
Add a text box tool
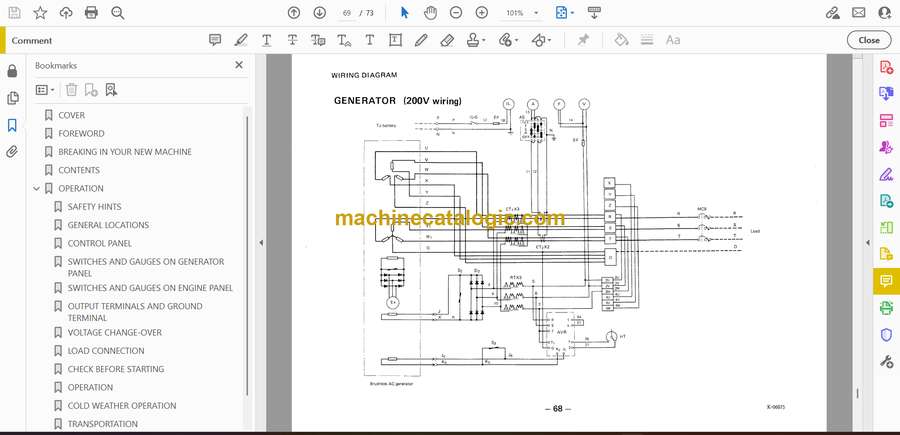(x=395, y=40)
